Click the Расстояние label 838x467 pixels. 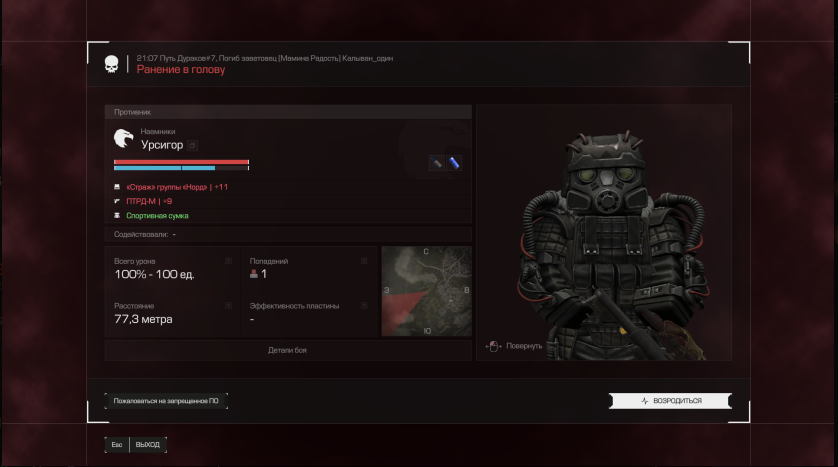click(134, 306)
